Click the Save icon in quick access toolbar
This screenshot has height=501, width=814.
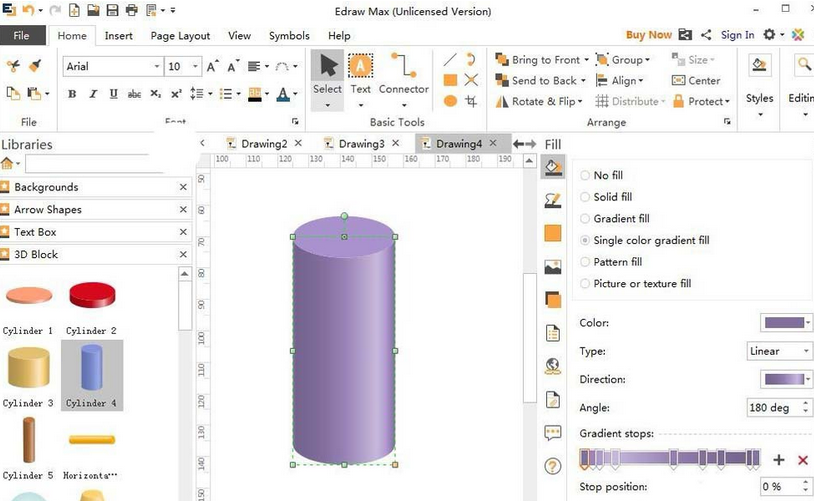click(x=113, y=10)
